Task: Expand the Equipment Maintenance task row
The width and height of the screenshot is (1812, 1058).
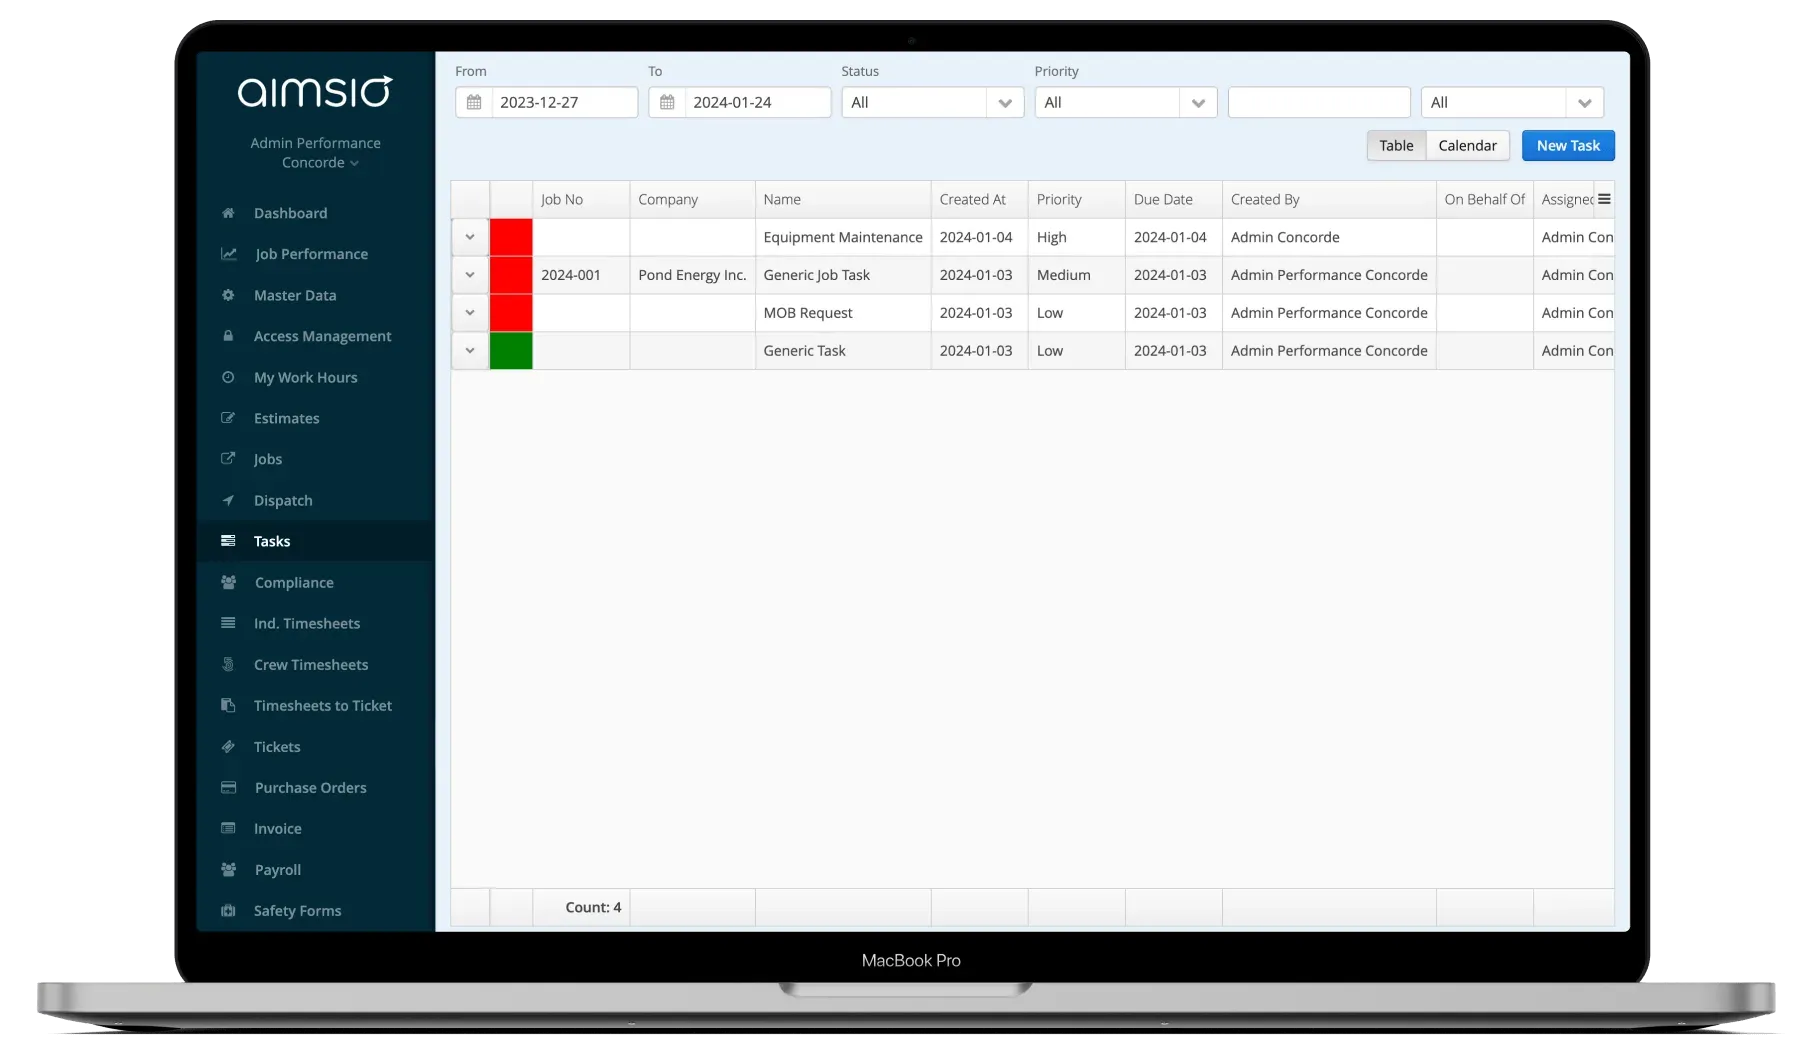Action: click(469, 237)
